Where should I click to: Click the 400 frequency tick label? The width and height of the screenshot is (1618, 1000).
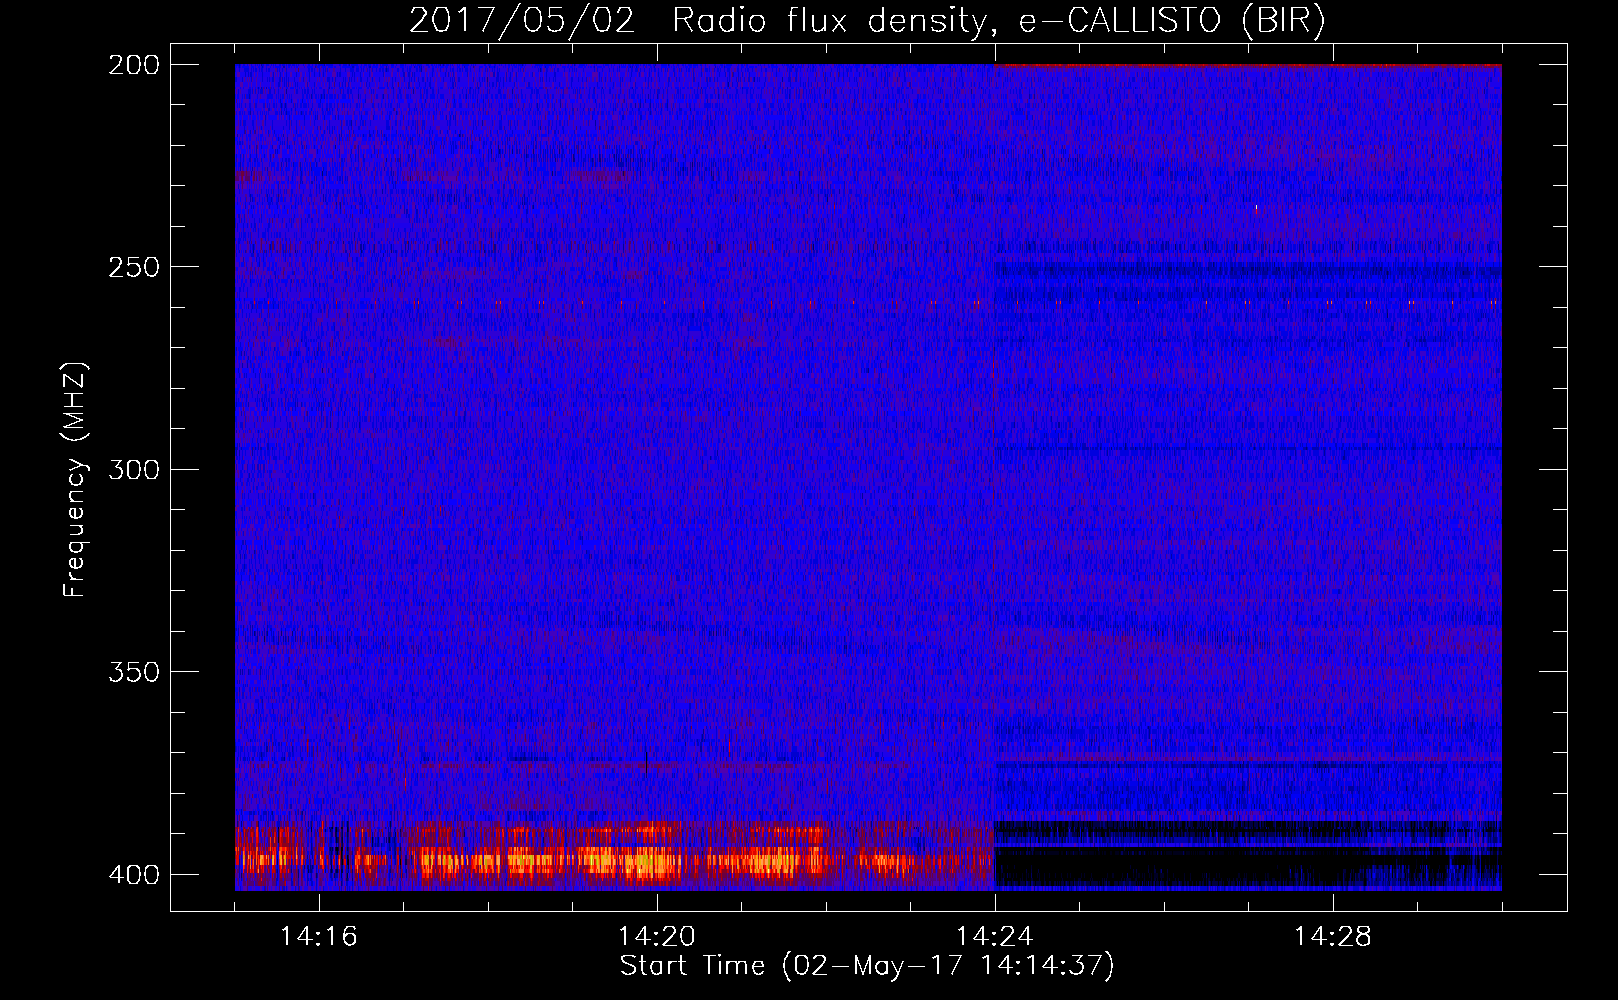point(133,875)
